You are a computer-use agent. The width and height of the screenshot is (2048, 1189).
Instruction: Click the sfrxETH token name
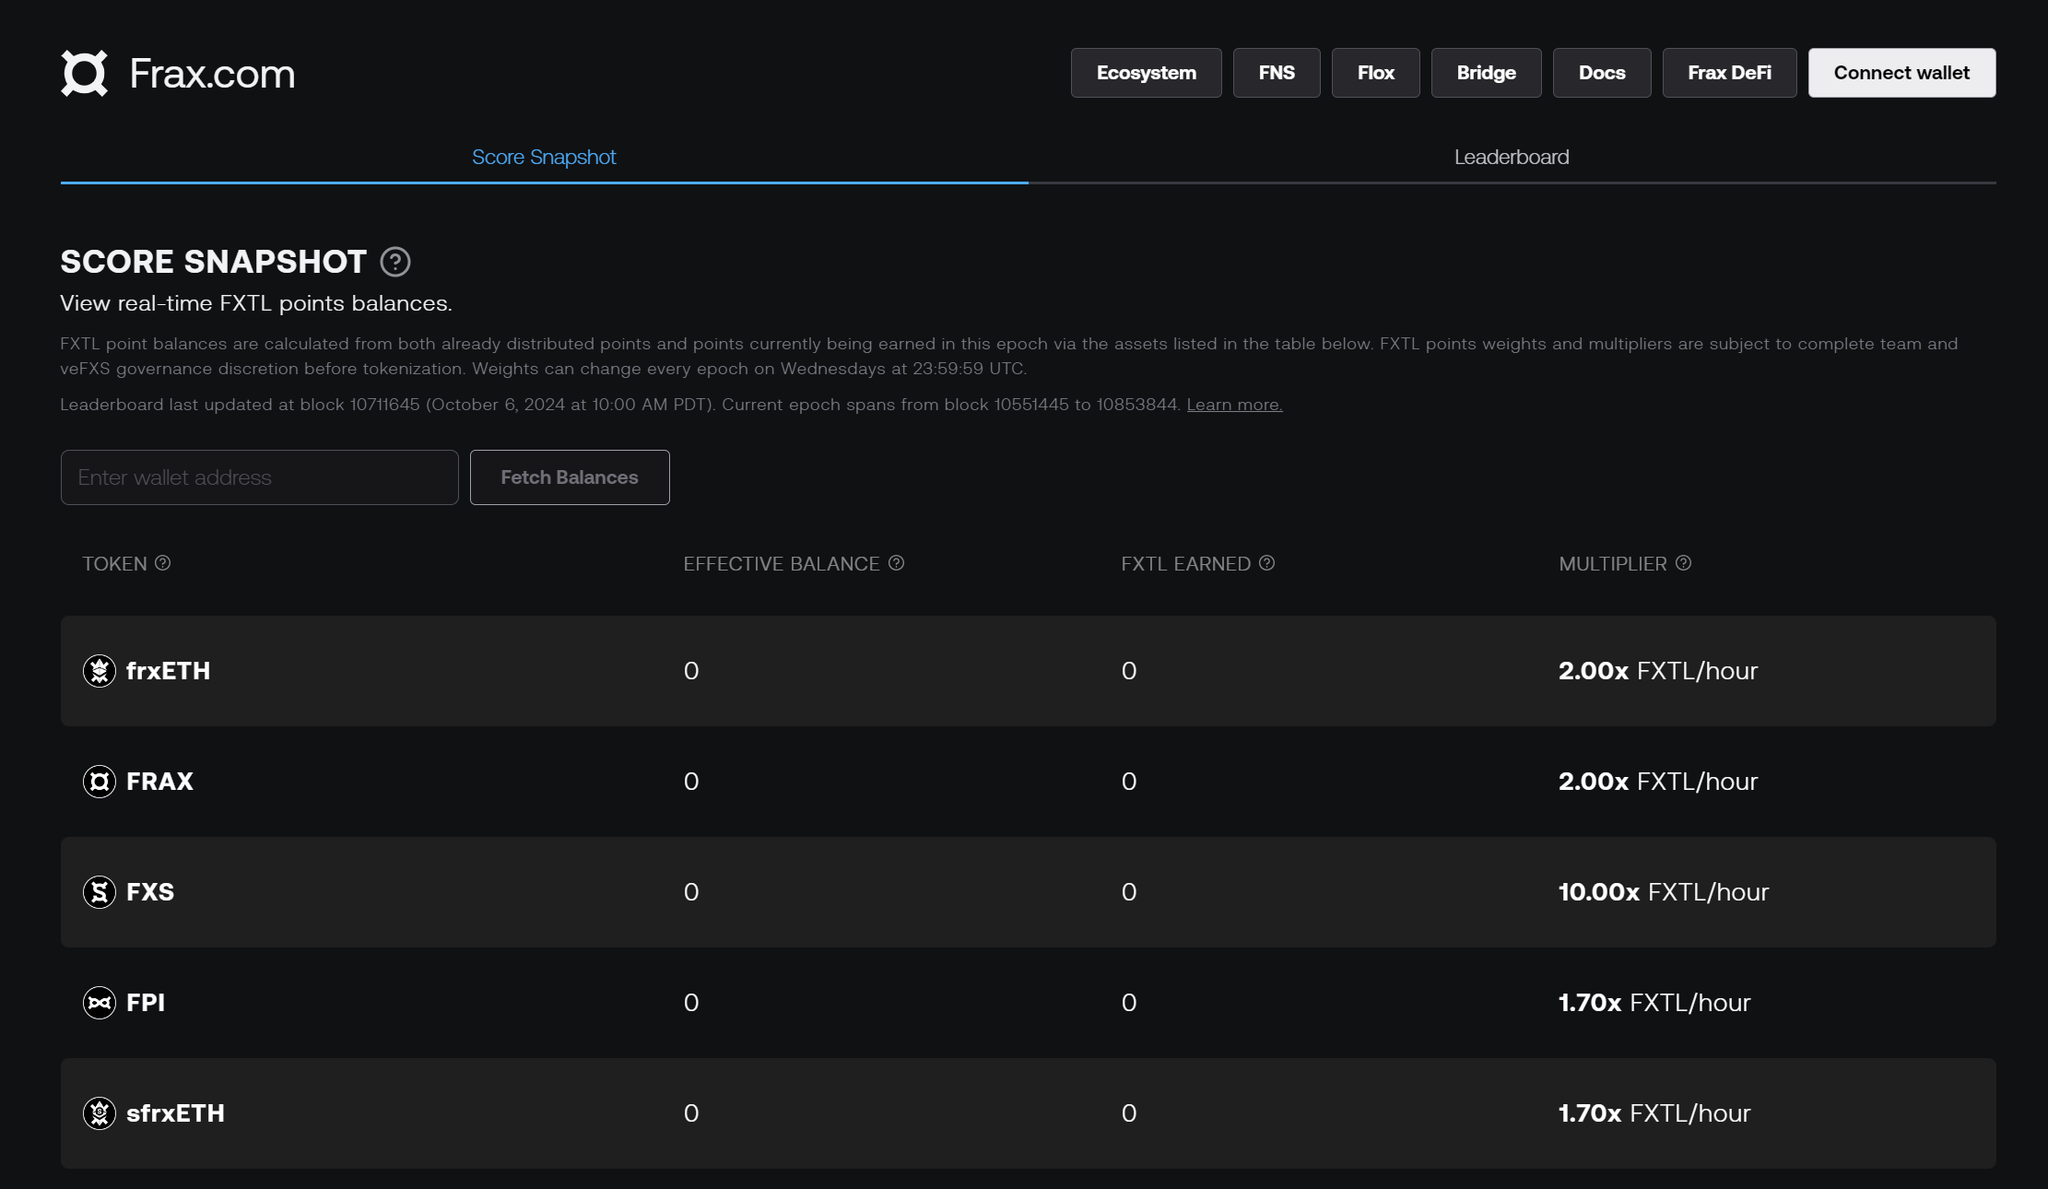point(175,1113)
